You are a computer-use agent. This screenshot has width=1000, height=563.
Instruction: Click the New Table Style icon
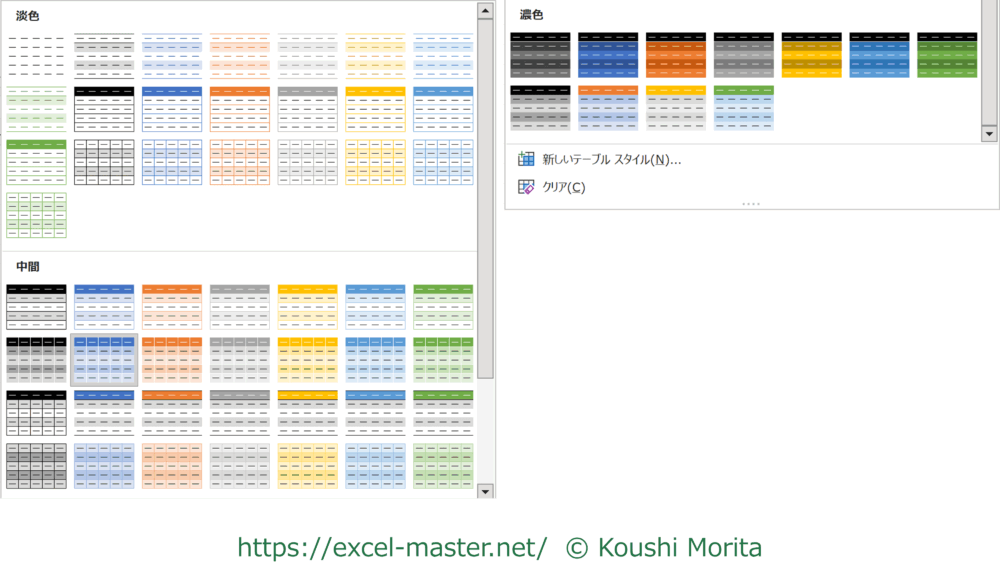coord(526,159)
